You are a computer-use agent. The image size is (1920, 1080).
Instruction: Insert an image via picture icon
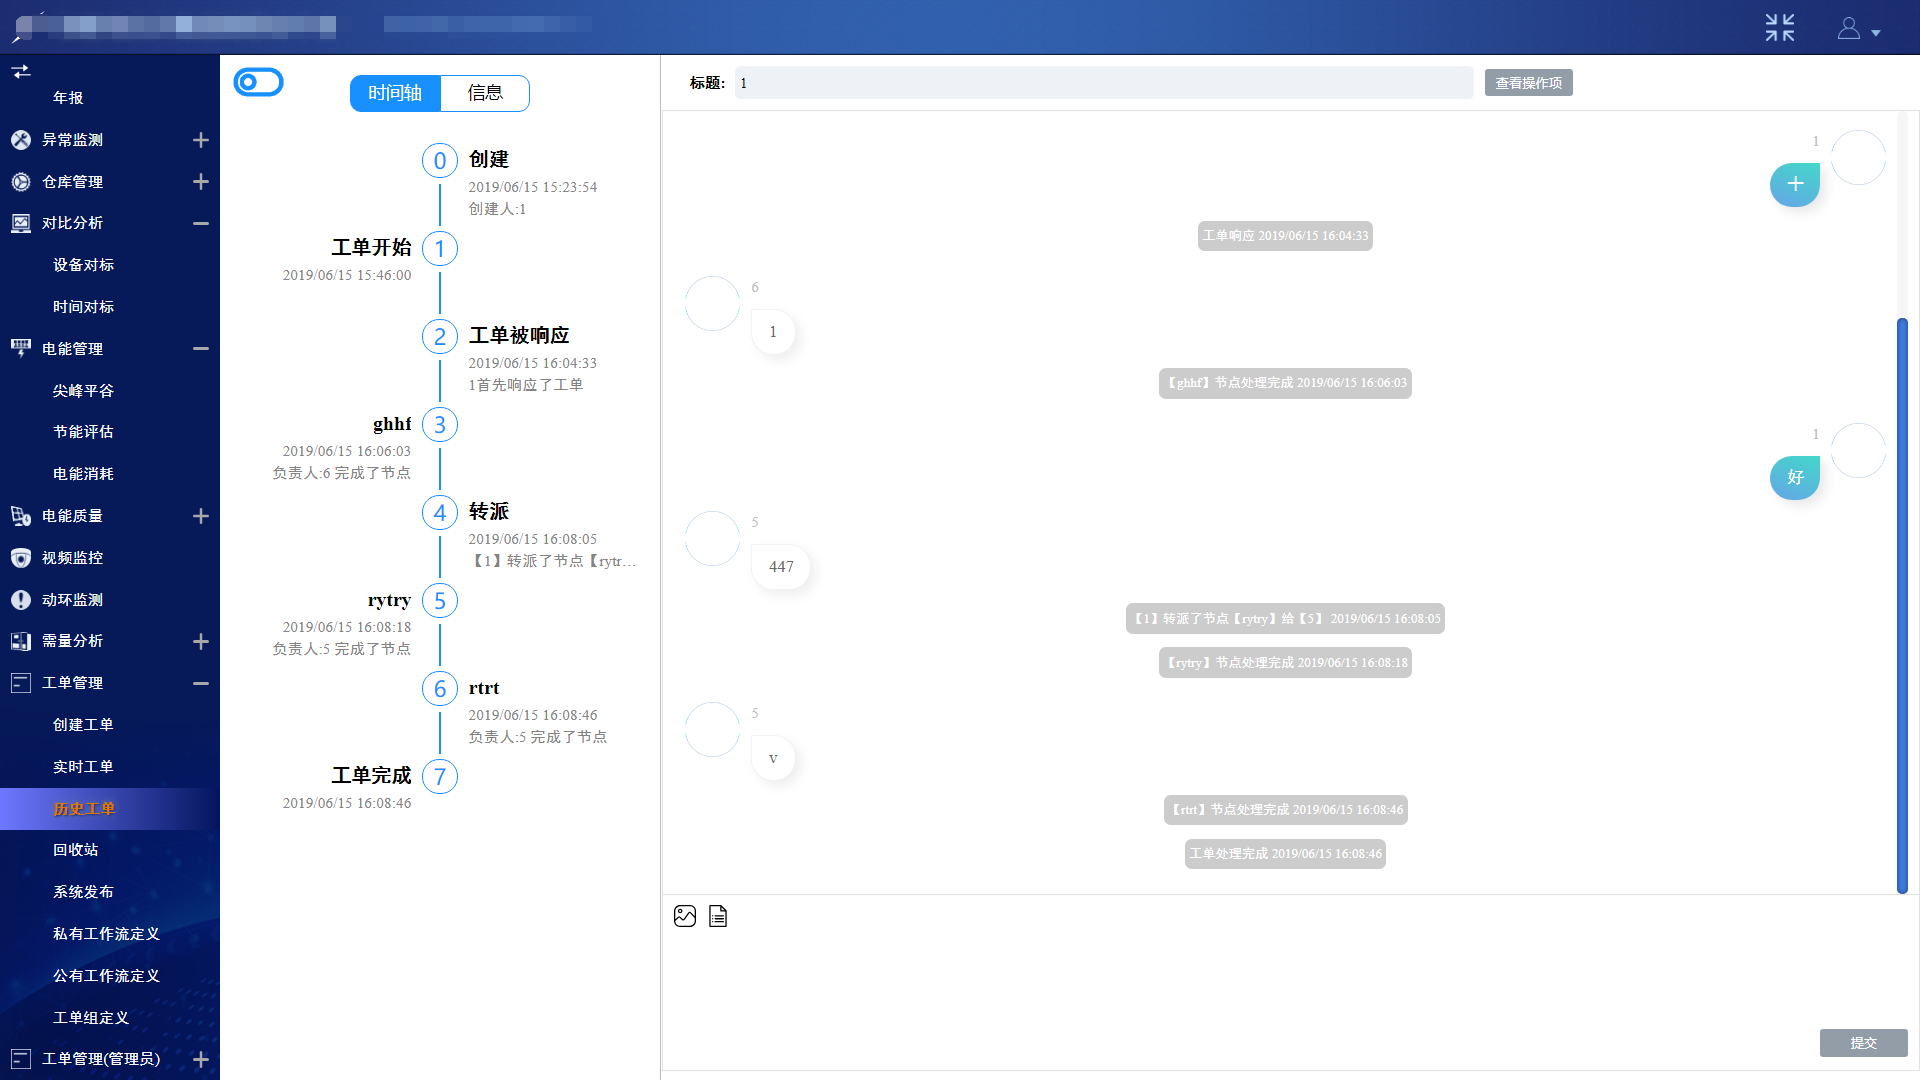point(685,916)
